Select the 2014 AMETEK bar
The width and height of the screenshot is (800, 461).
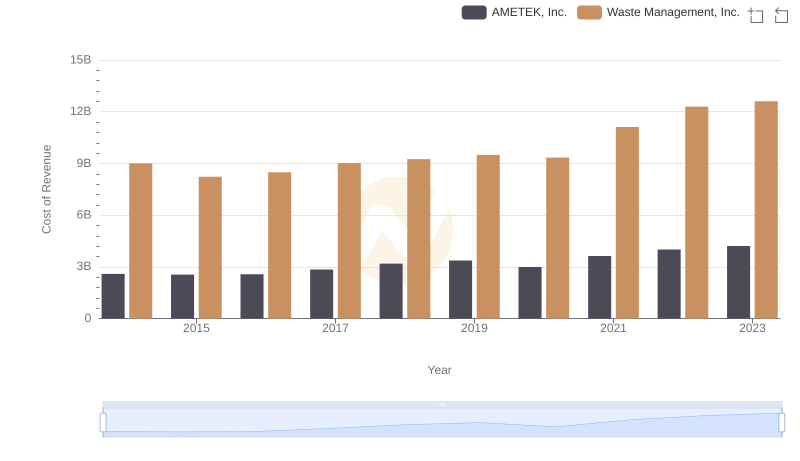[x=113, y=296]
